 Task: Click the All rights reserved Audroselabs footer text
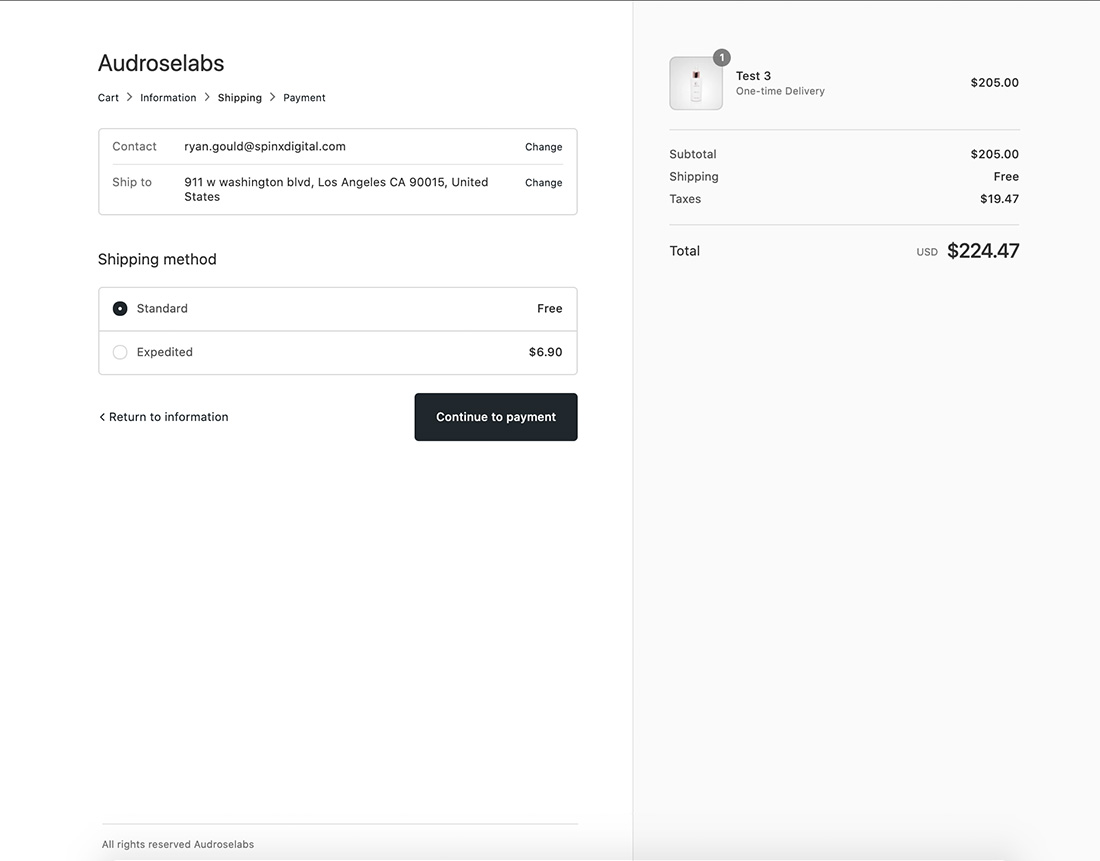[177, 844]
